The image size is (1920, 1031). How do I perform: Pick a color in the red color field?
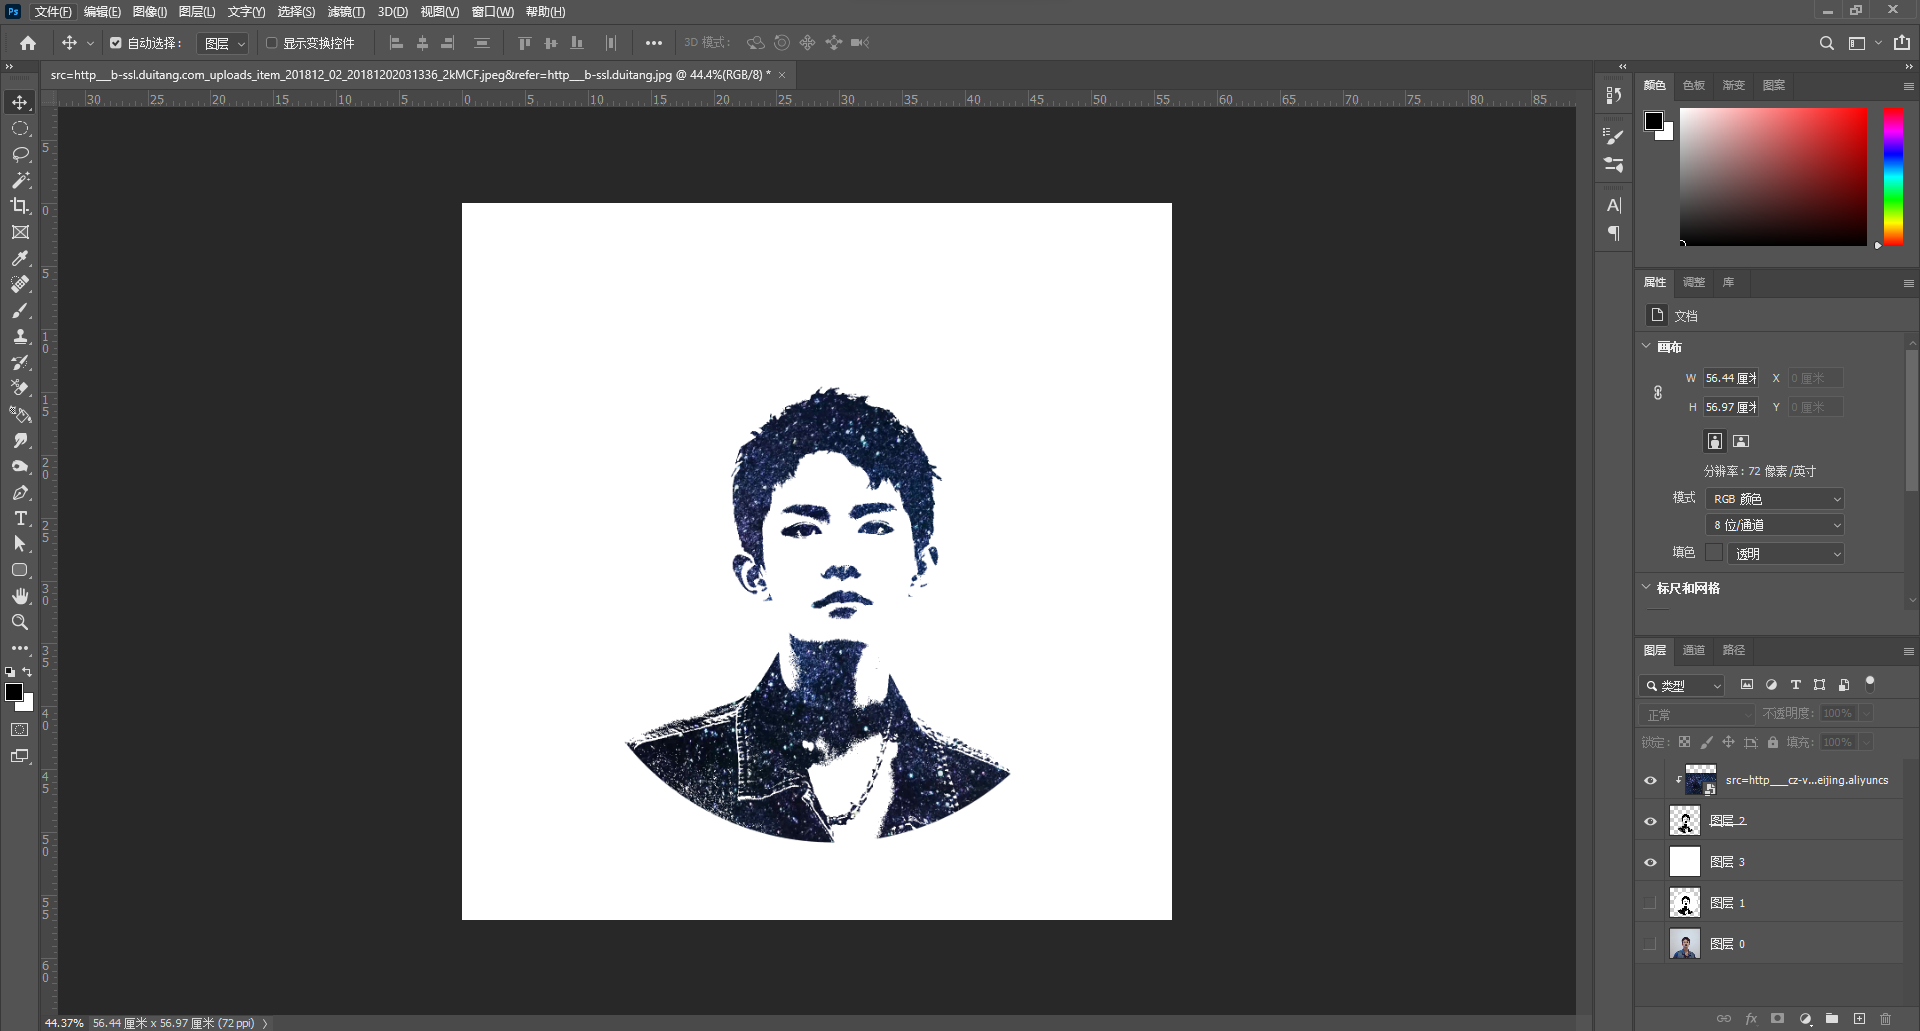click(1773, 176)
